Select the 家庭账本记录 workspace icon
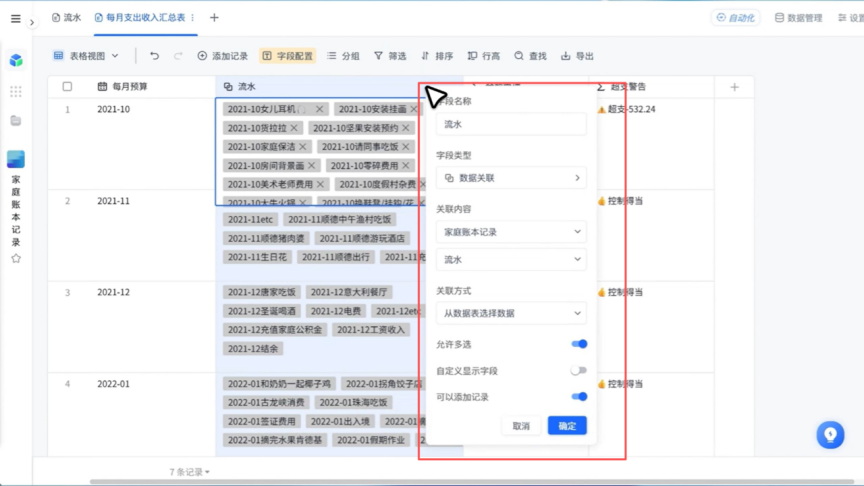The height and width of the screenshot is (486, 864). click(15, 159)
